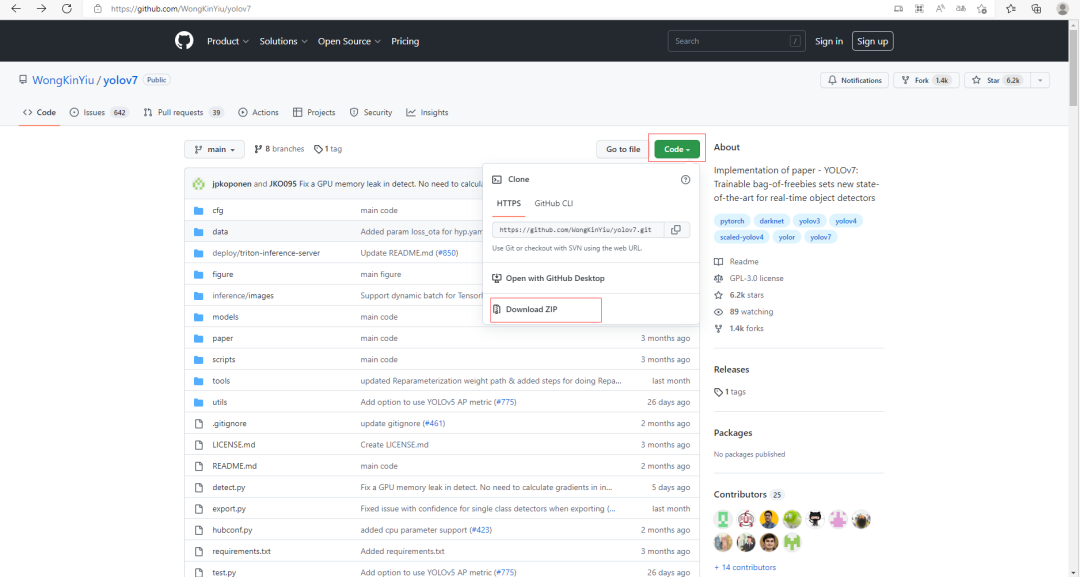The height and width of the screenshot is (577, 1080).
Task: Click the clone URL text field
Action: [577, 230]
